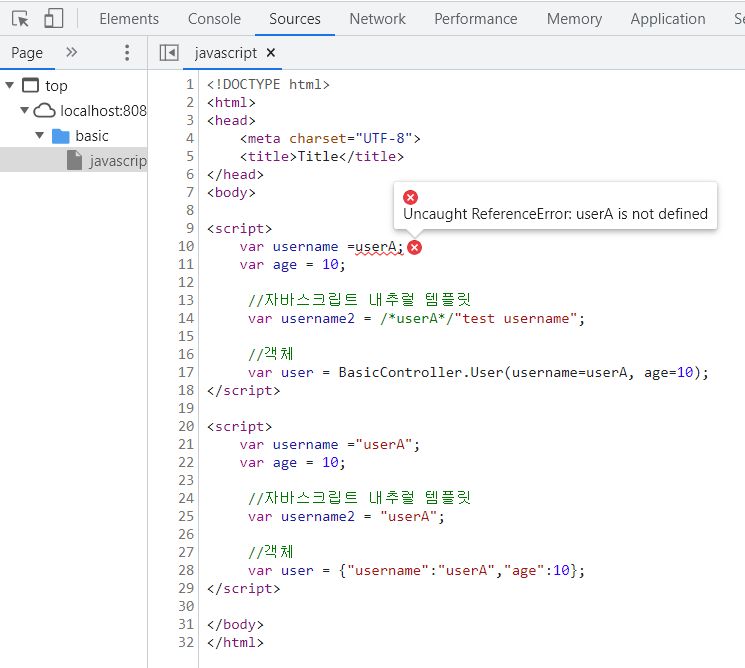
Task: Click the opening <script> tag on line 20
Action: click(239, 427)
